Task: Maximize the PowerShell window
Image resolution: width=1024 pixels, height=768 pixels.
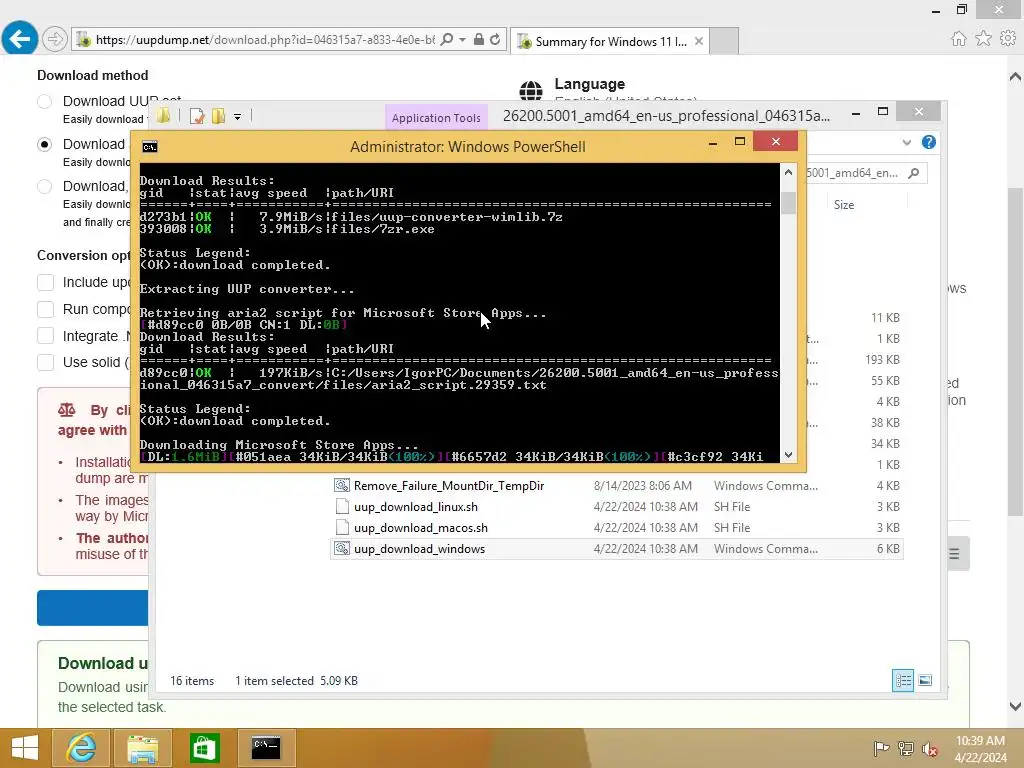Action: click(740, 142)
